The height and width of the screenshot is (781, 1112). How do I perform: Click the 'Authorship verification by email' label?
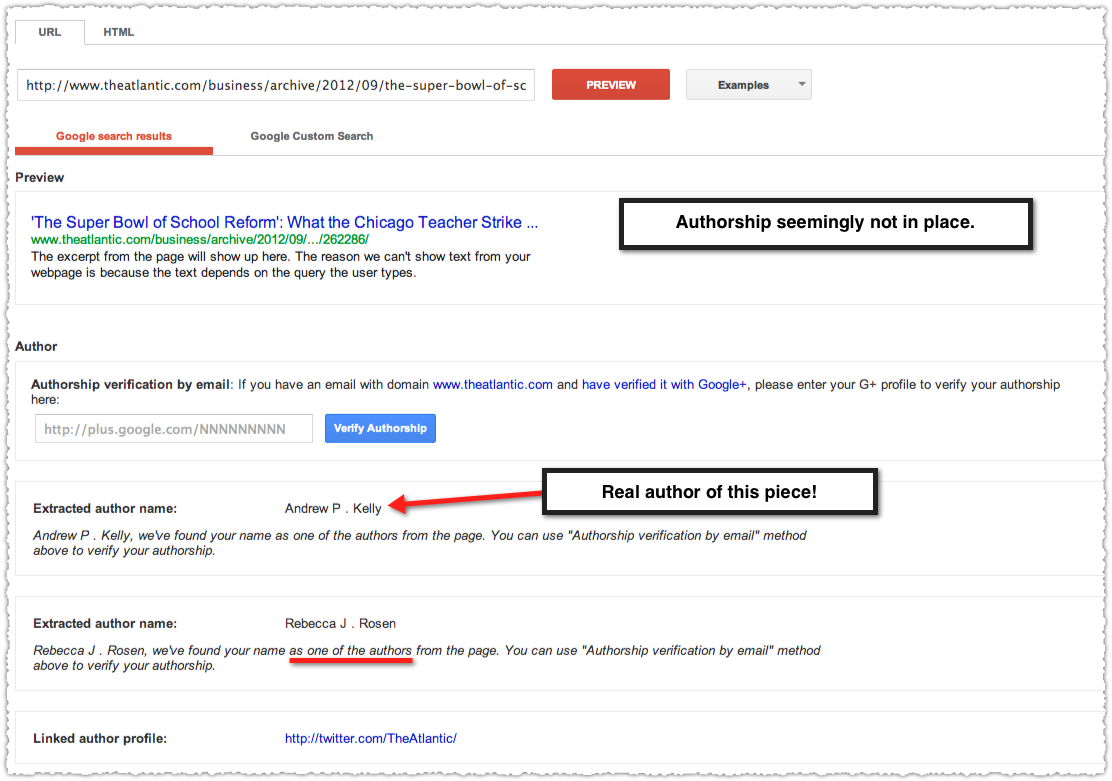[x=130, y=384]
